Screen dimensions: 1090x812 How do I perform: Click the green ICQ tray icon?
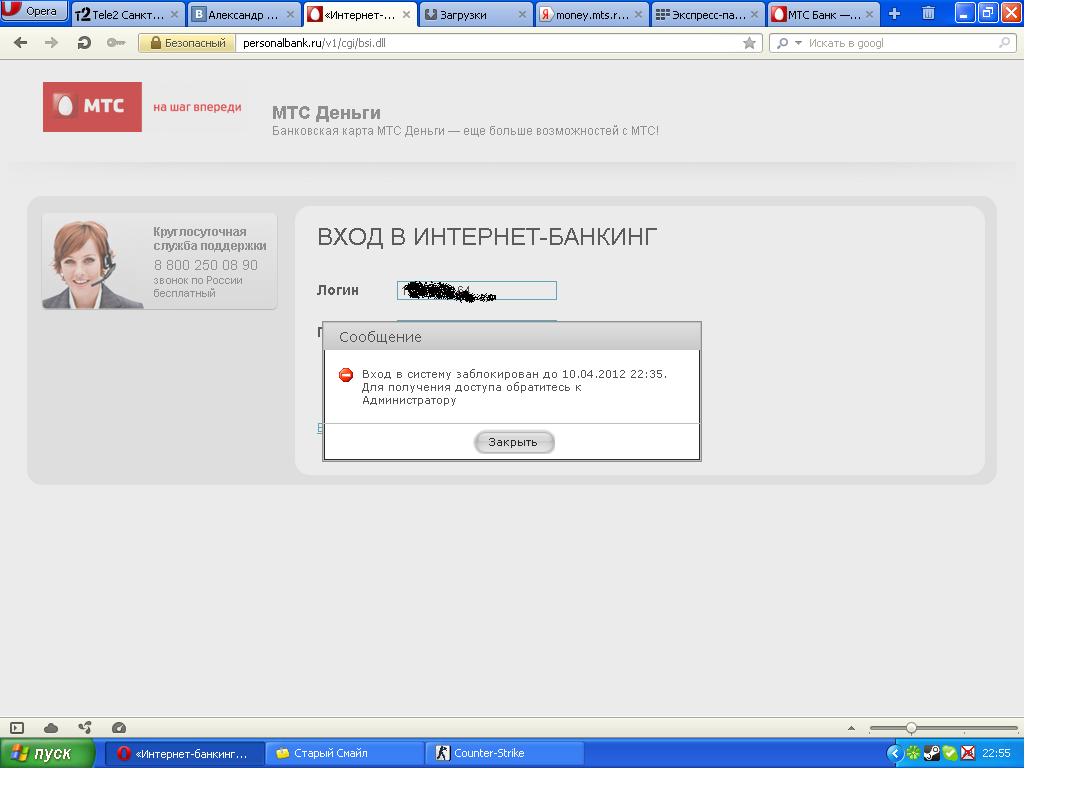point(913,753)
